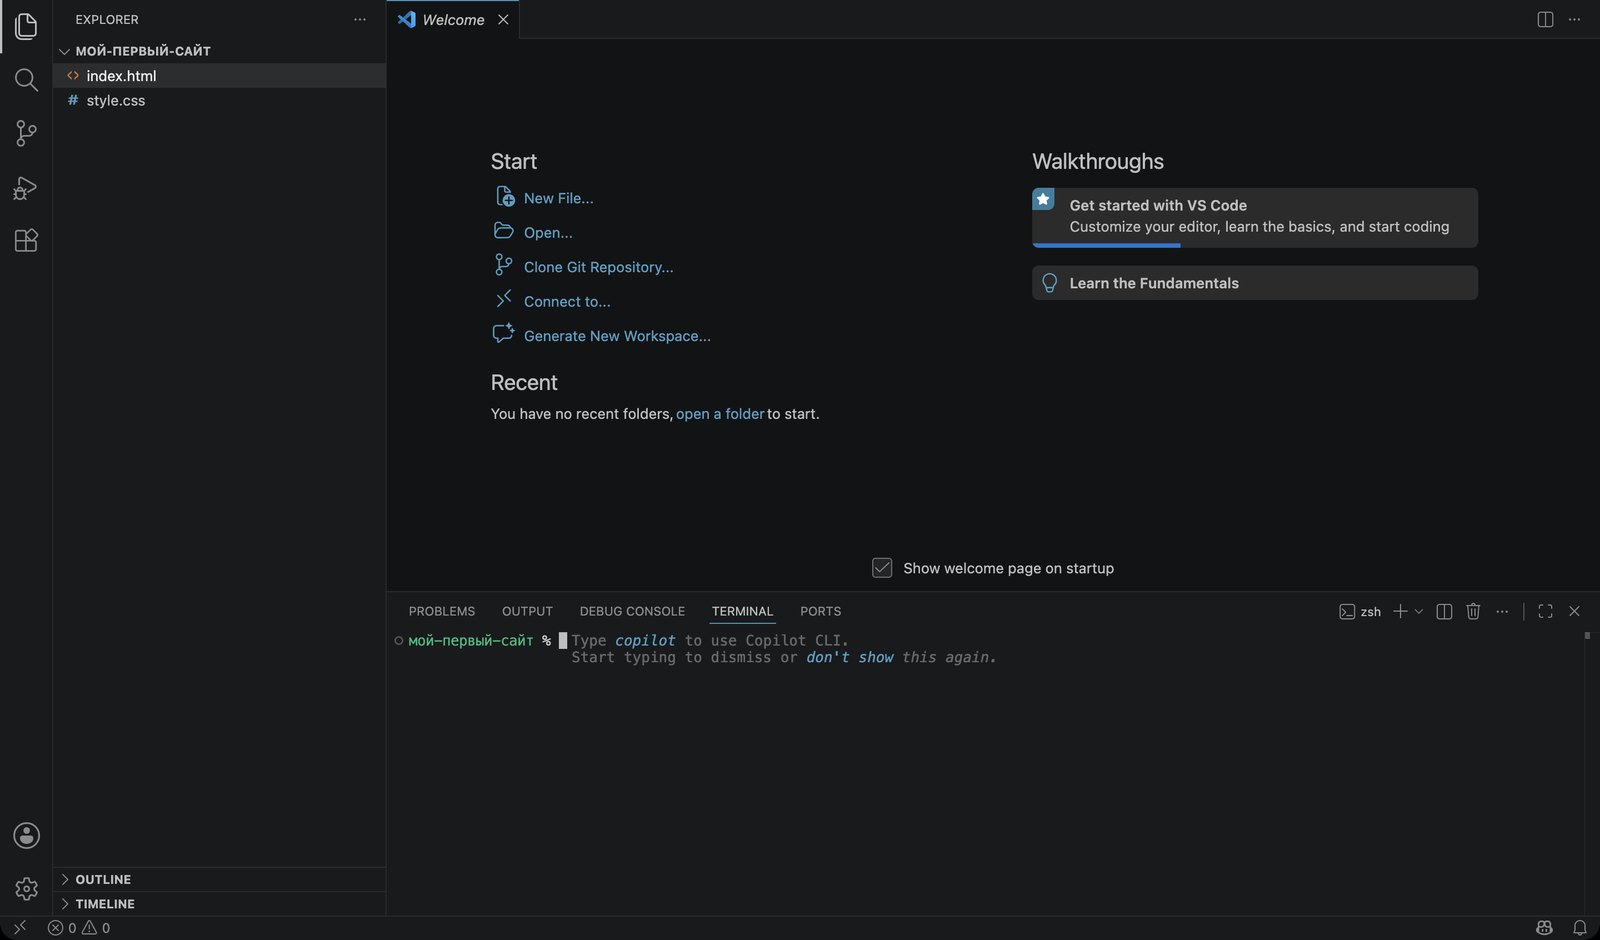Click the open a folder link

(x=720, y=414)
